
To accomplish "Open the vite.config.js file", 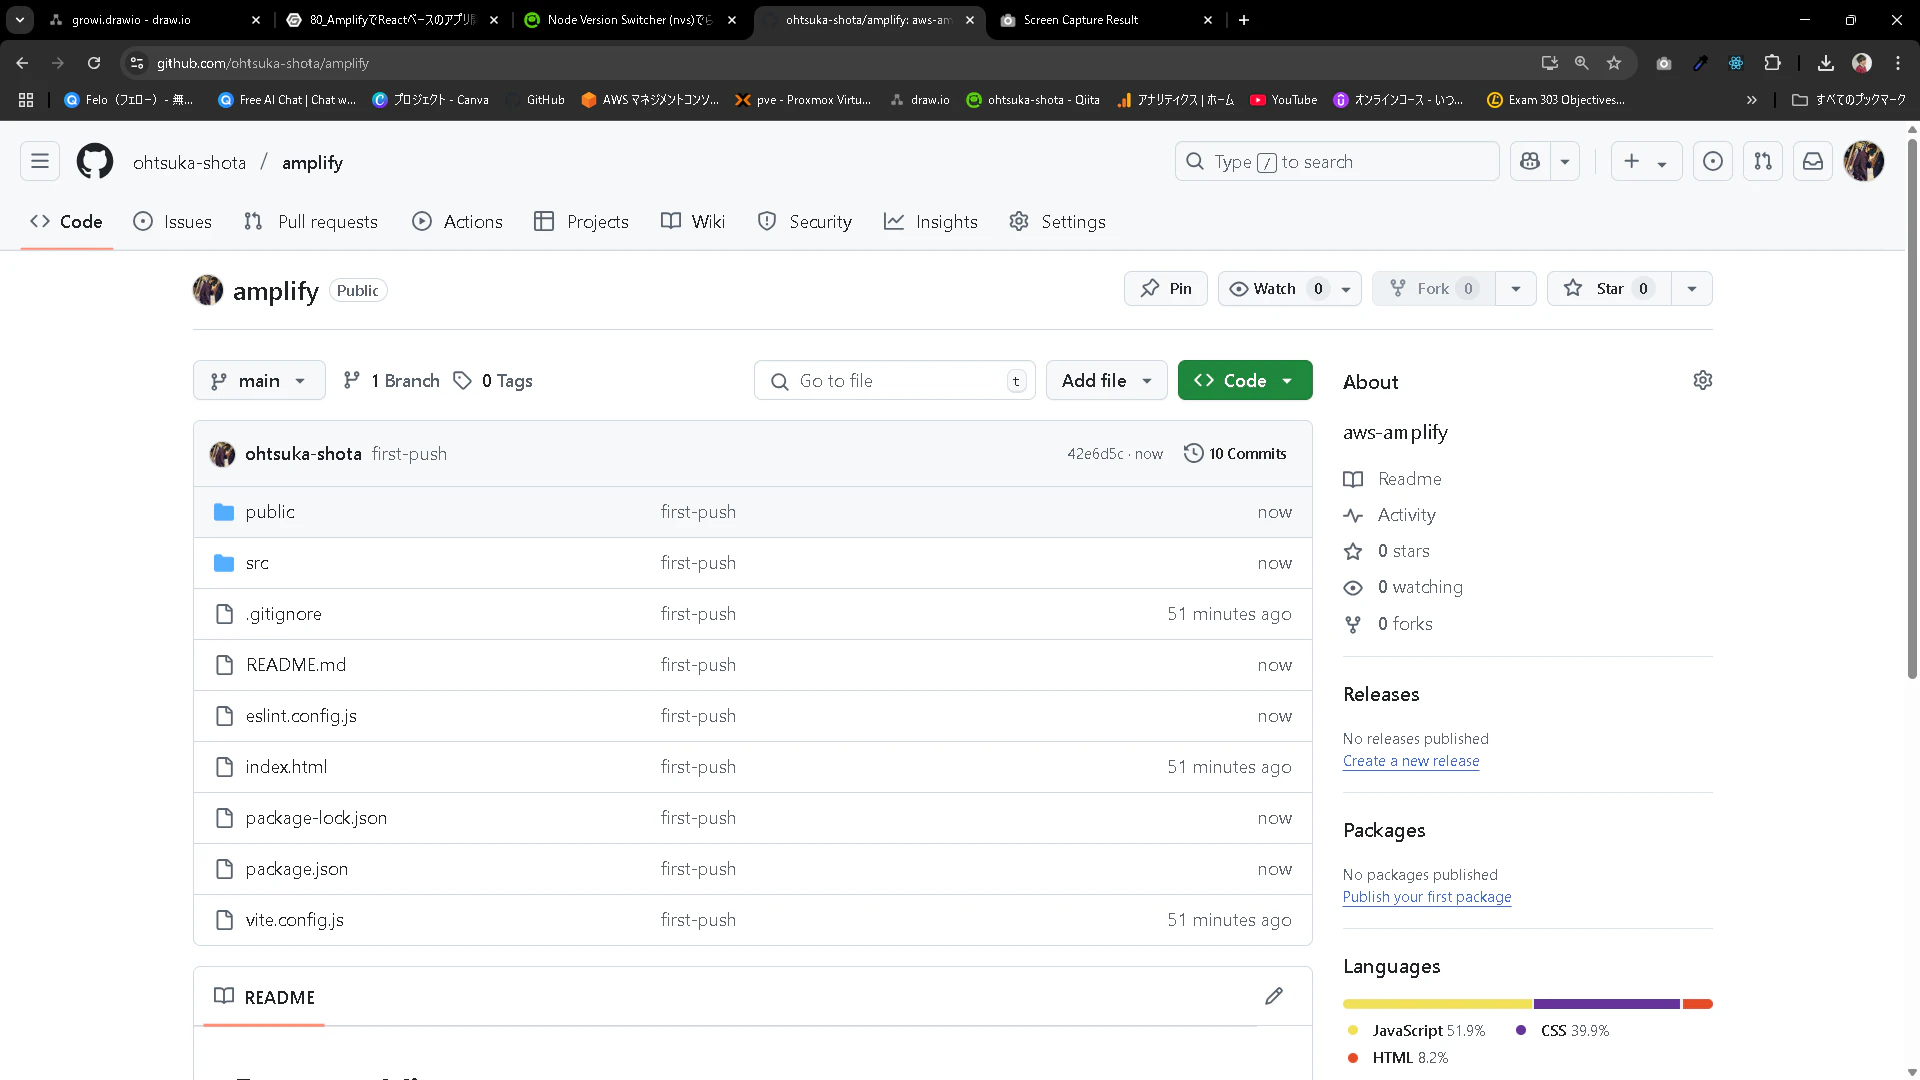I will coord(295,920).
